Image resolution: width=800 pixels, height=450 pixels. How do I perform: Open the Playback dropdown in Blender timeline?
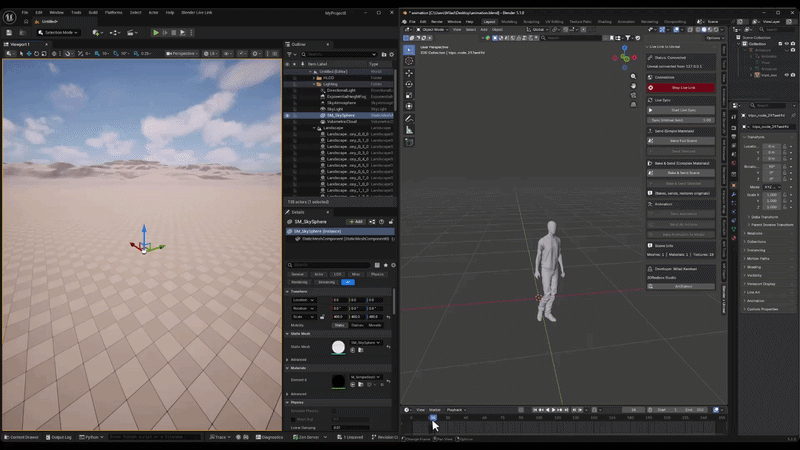pos(456,410)
